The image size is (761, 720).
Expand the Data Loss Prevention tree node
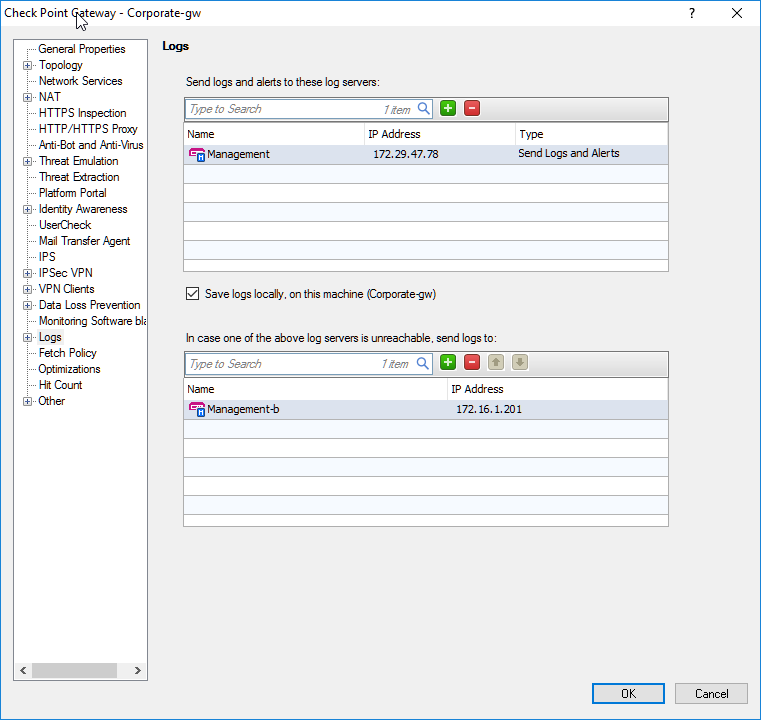(28, 306)
